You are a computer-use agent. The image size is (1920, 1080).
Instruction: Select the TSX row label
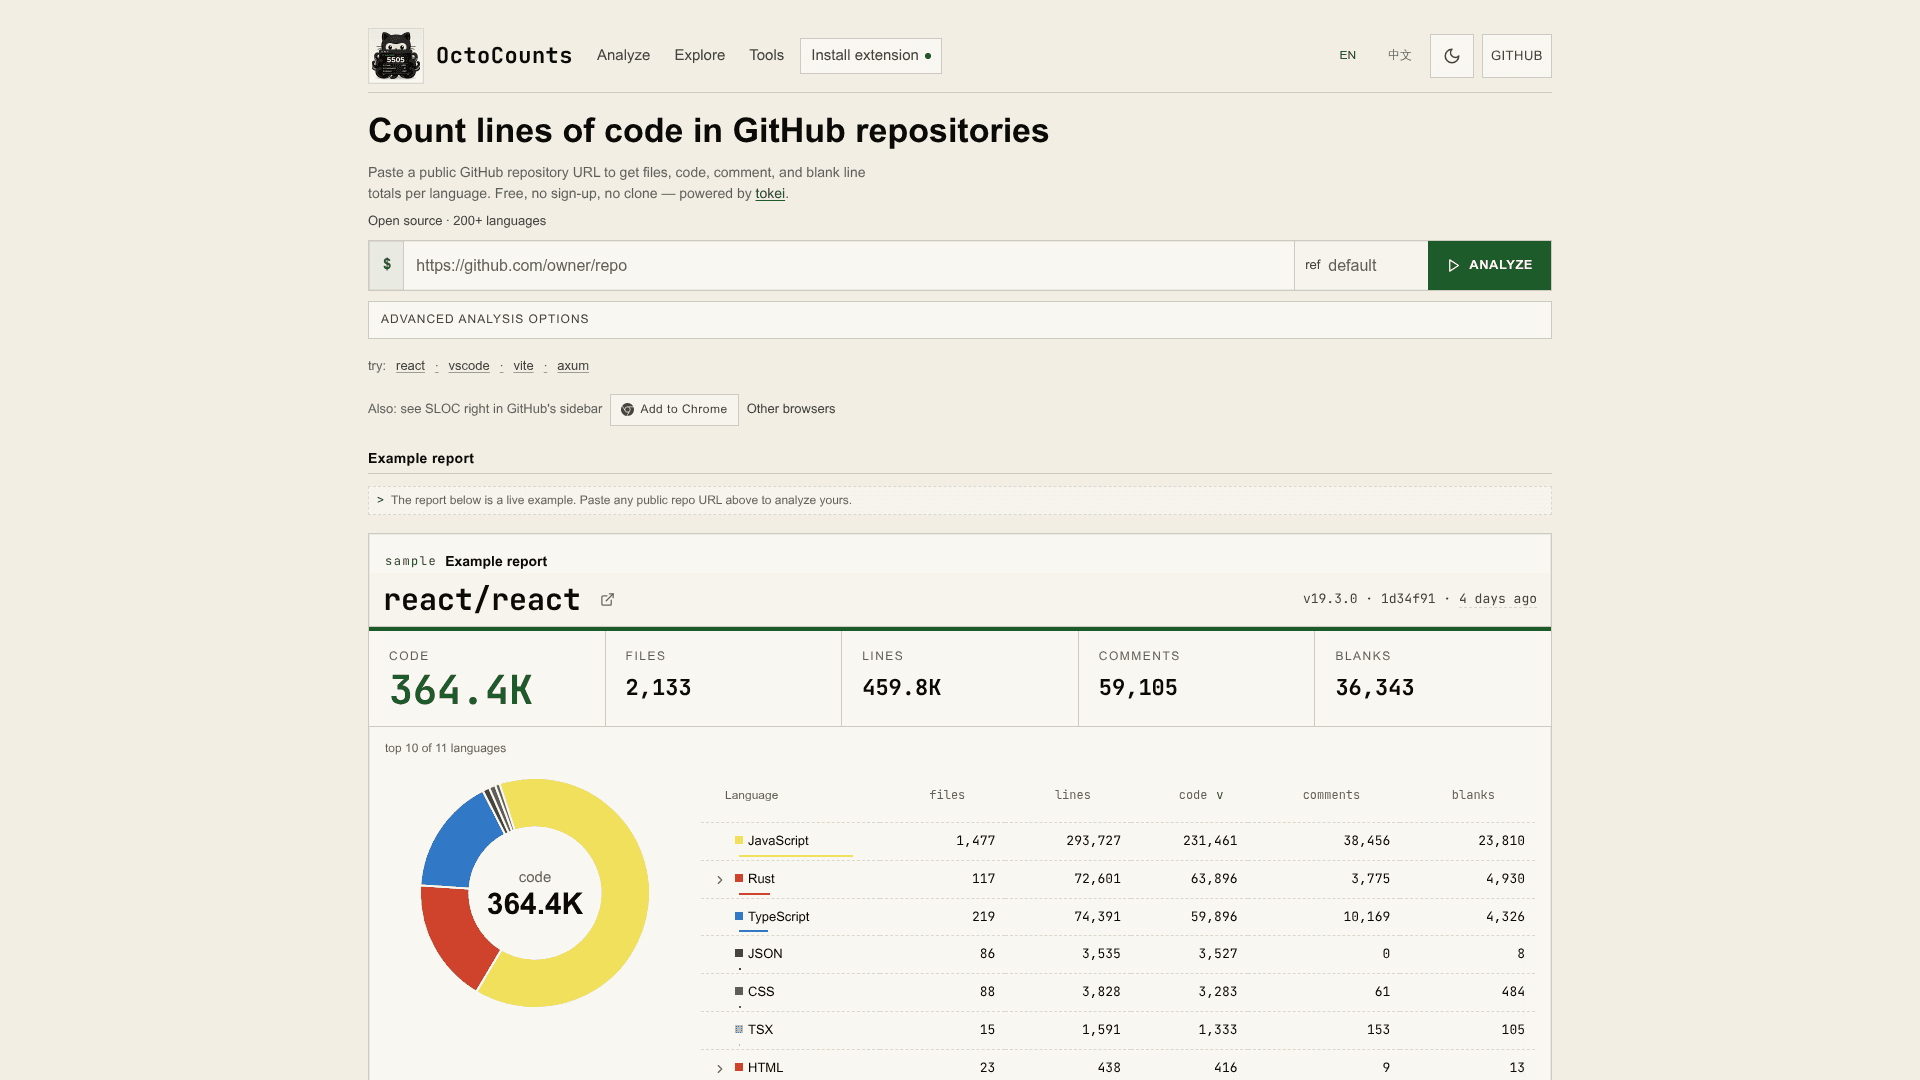[x=760, y=1030]
